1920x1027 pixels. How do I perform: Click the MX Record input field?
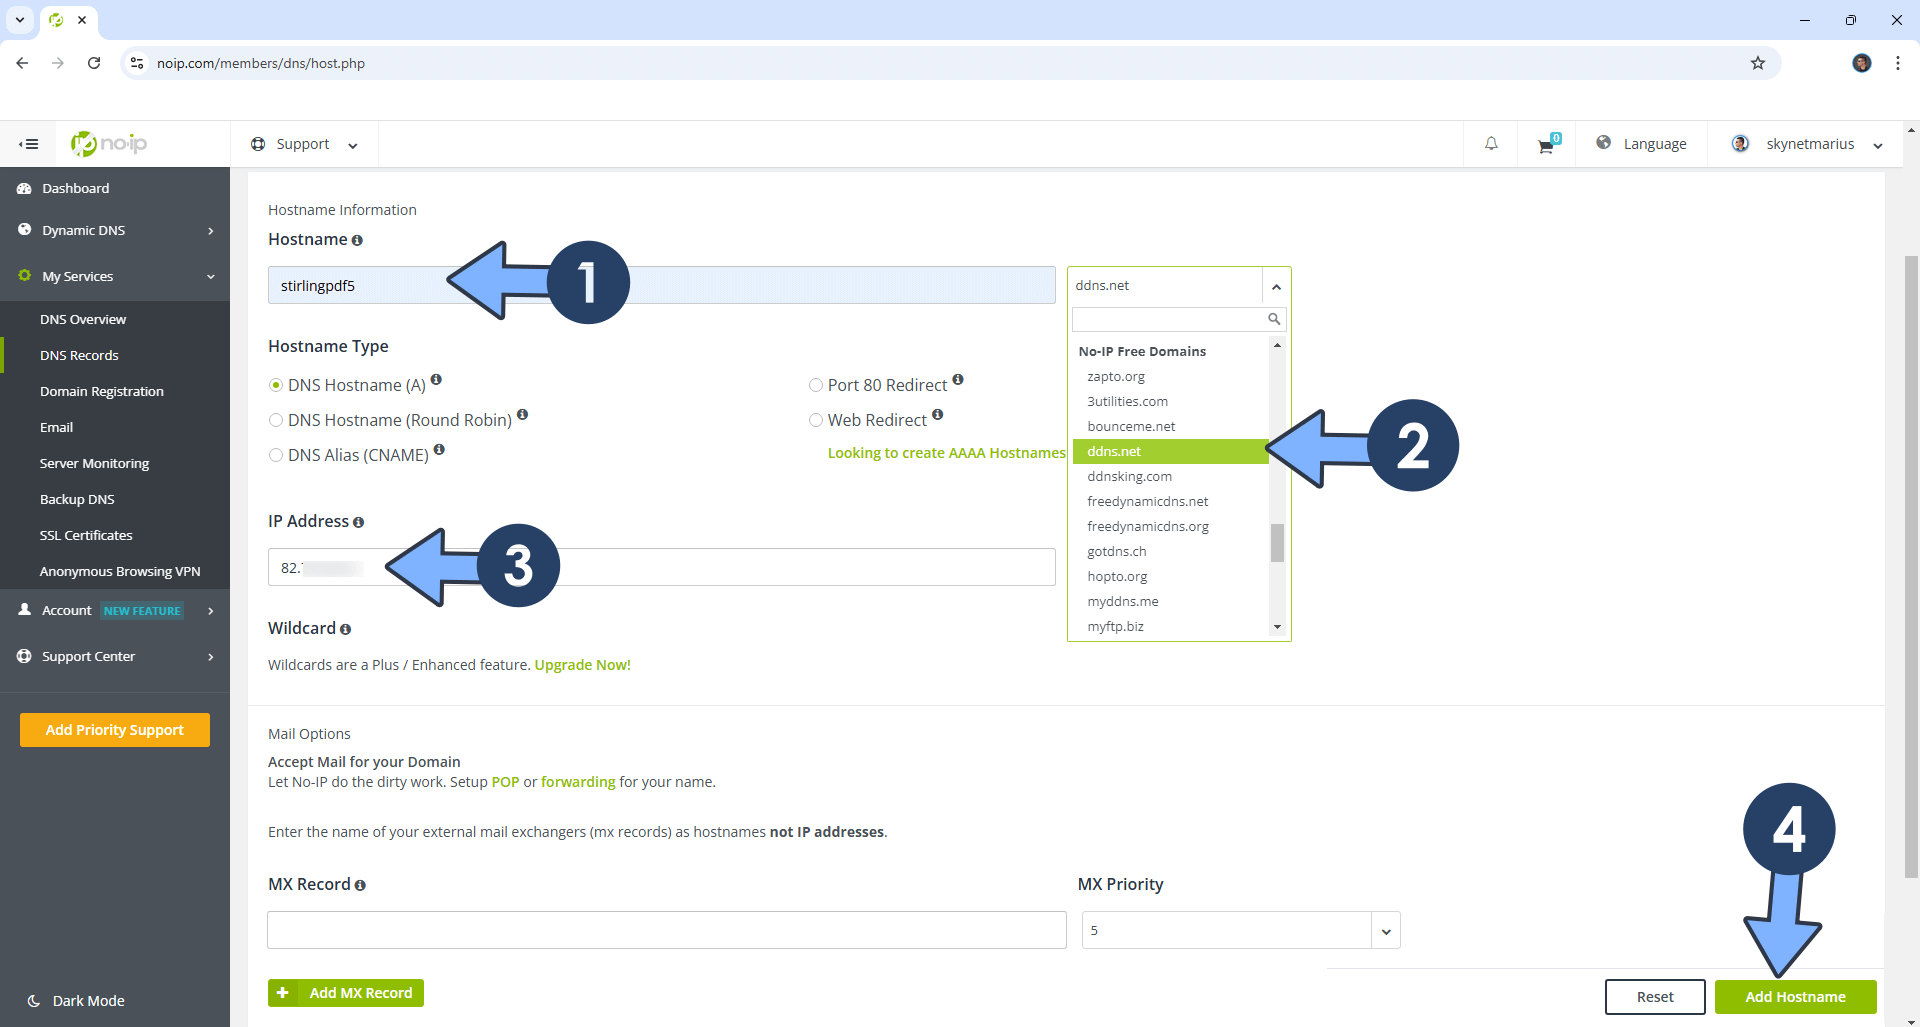click(667, 930)
